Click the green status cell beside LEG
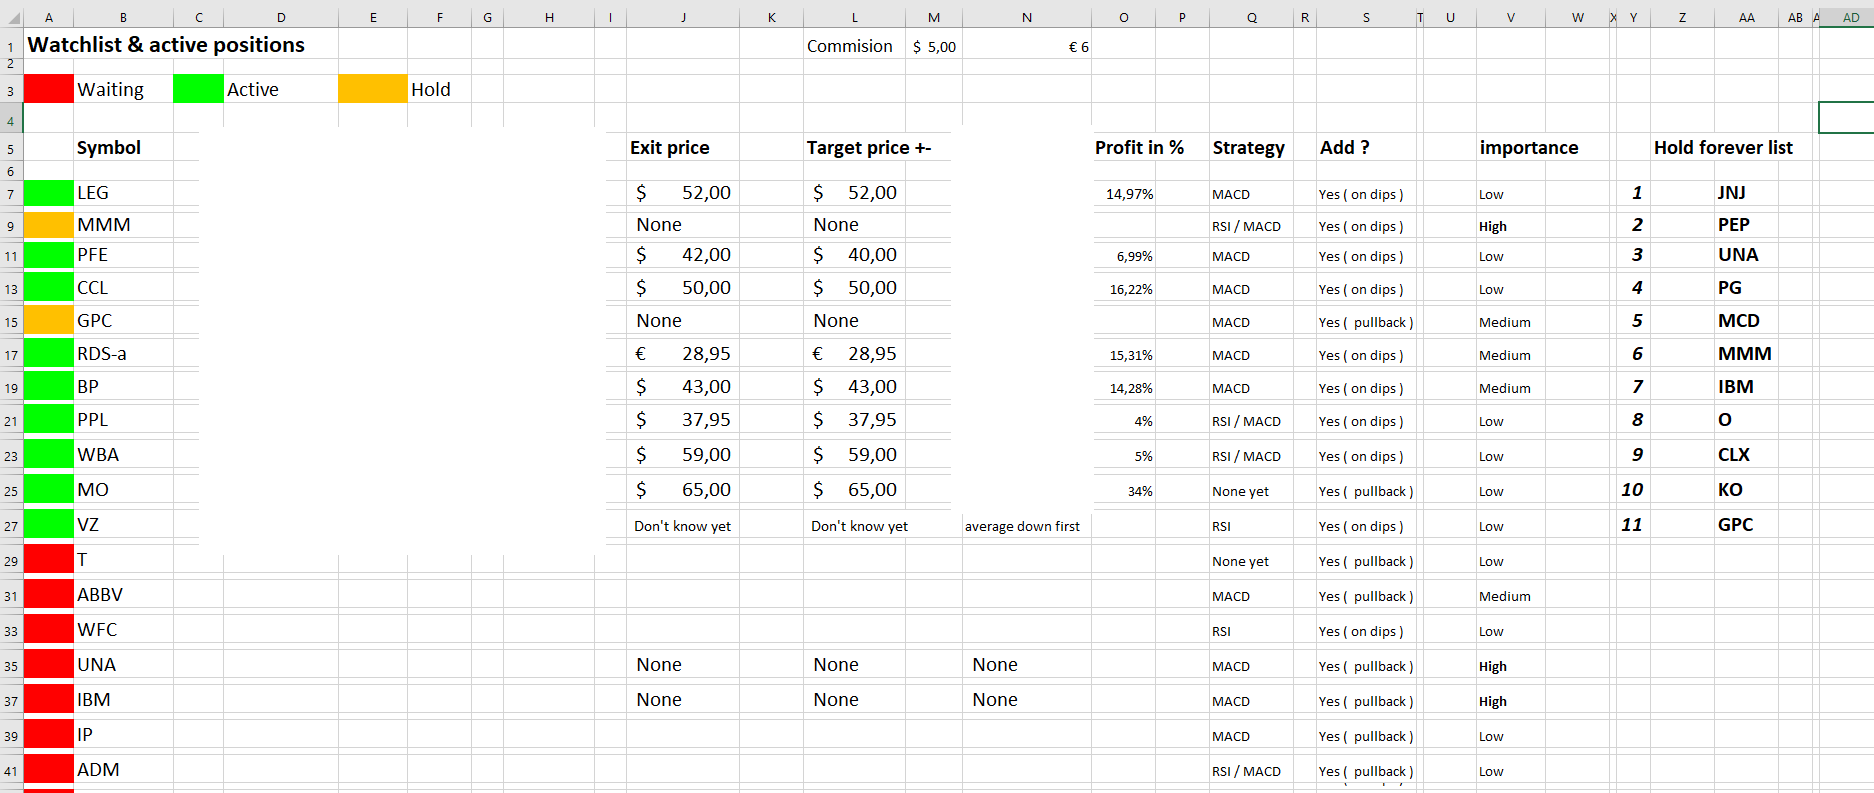This screenshot has width=1874, height=793. [x=48, y=193]
